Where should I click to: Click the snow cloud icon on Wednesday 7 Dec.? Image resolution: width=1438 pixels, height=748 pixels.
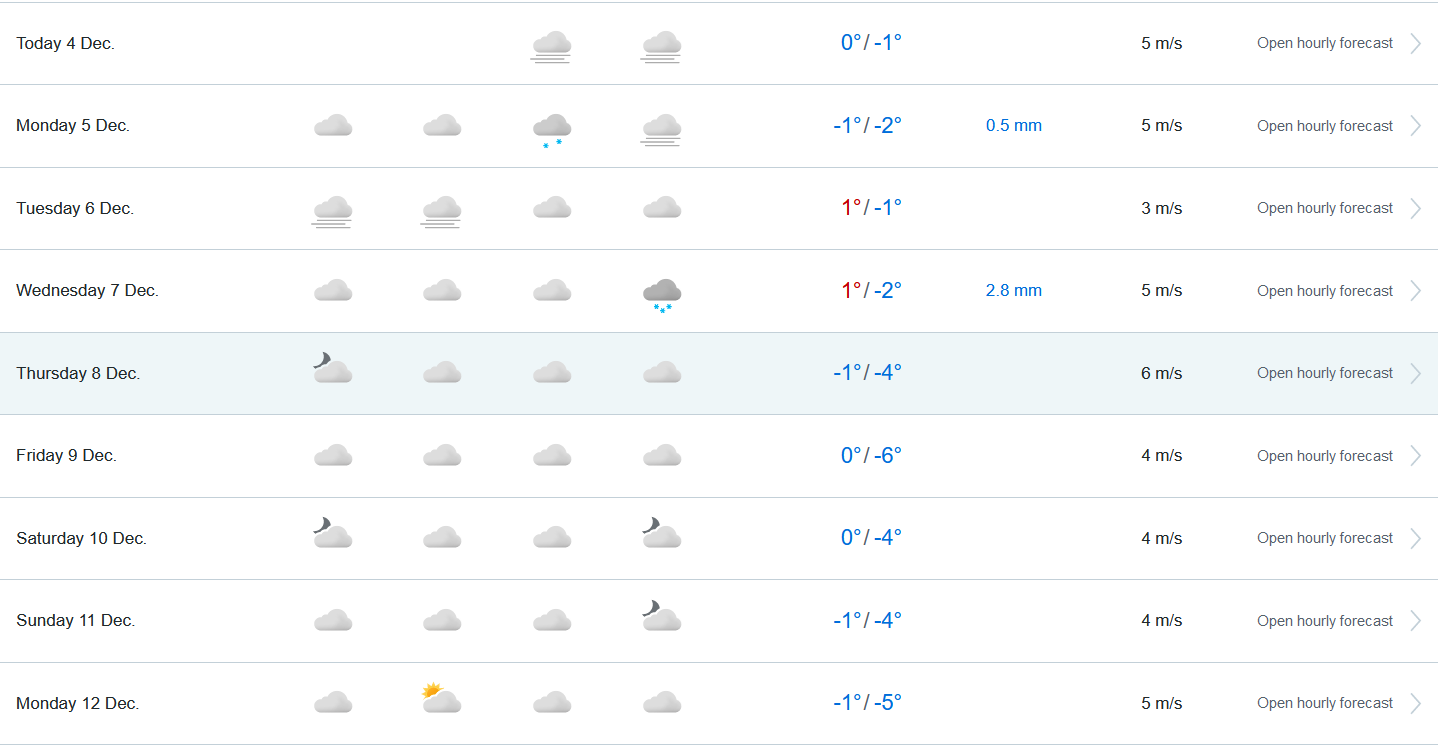coord(662,294)
